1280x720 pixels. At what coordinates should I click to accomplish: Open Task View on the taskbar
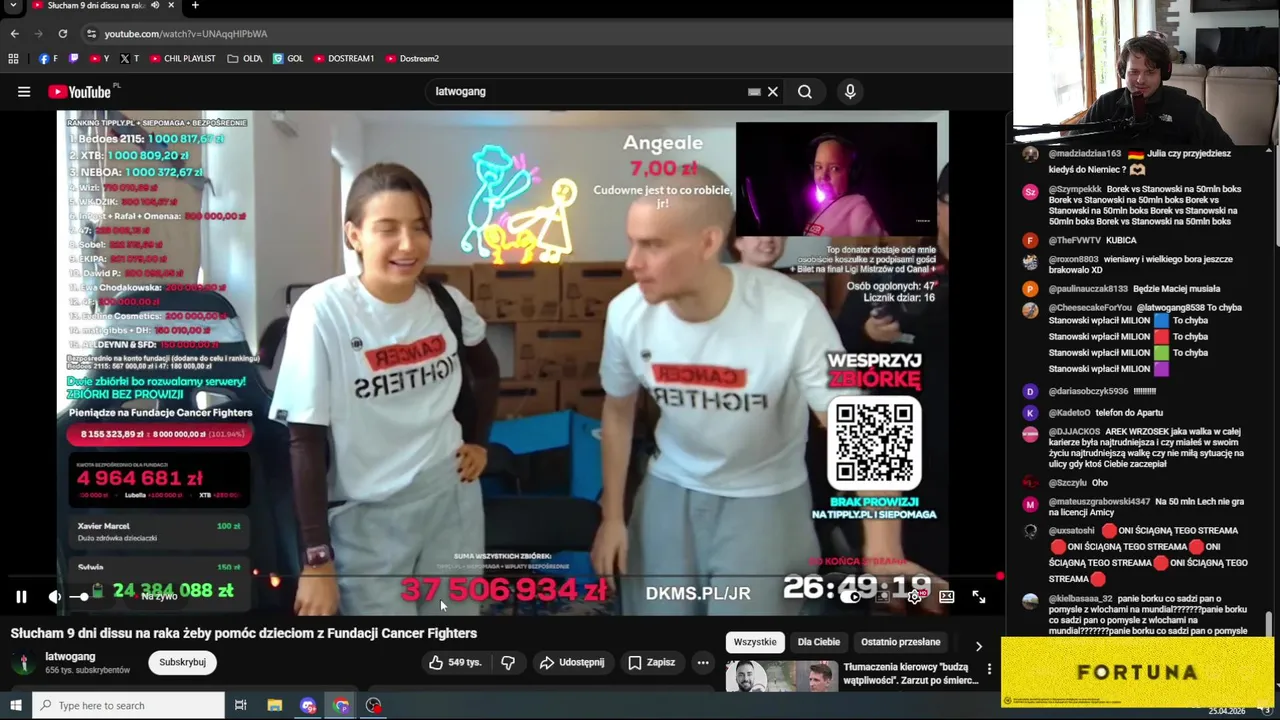click(241, 706)
